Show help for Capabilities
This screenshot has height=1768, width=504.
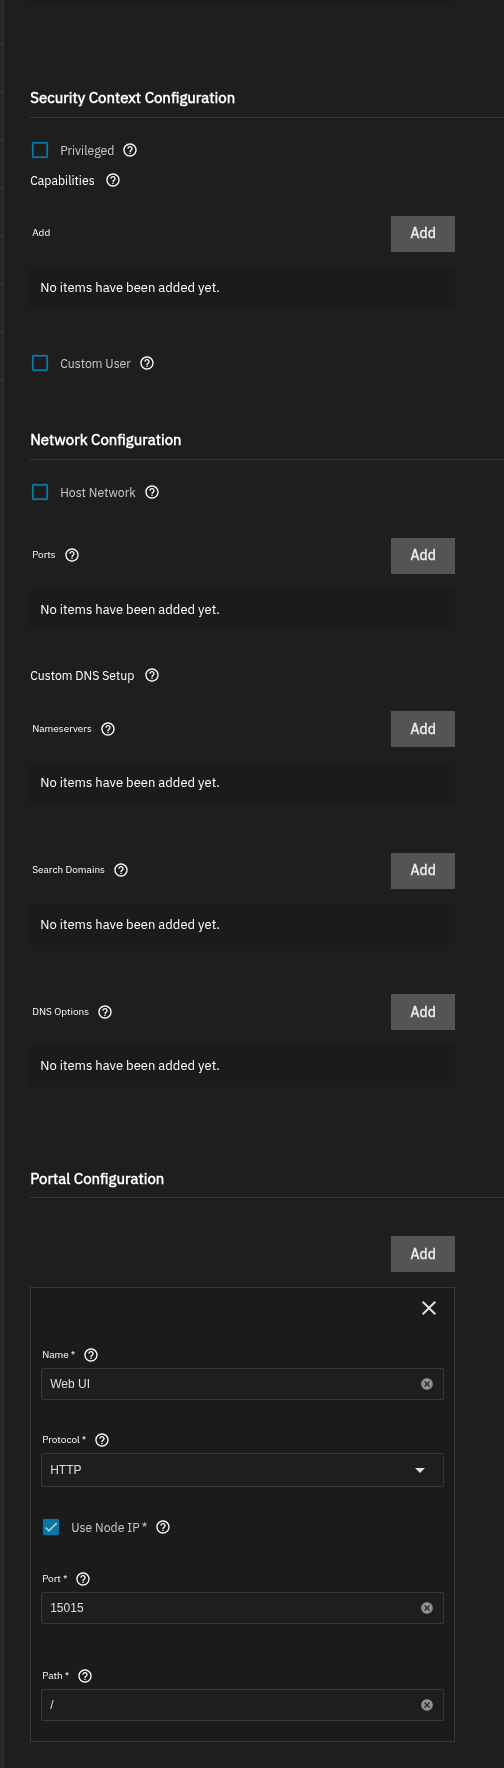[113, 180]
